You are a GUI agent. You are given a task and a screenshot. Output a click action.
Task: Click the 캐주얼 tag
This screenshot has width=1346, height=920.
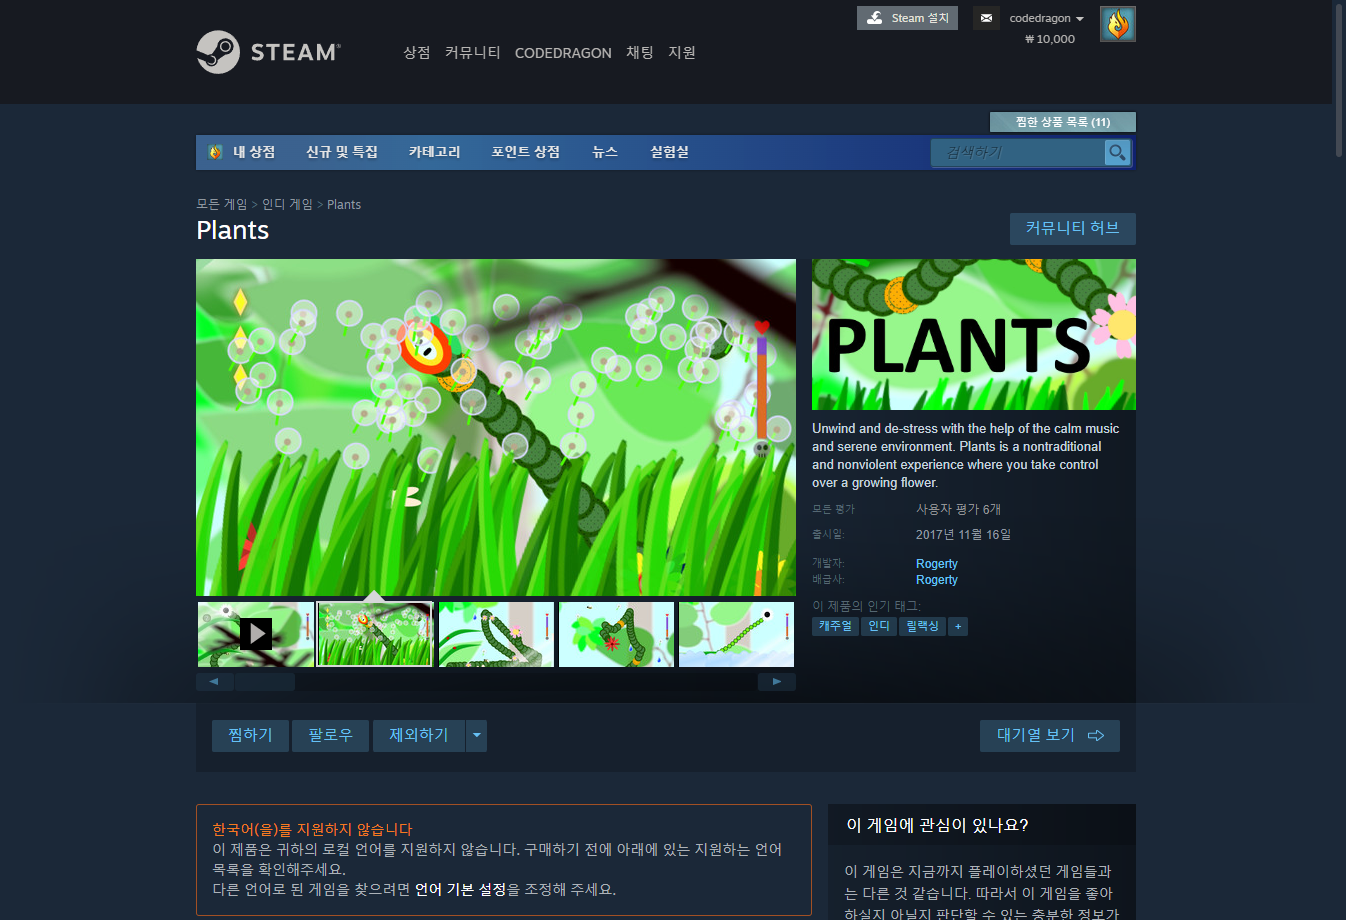click(835, 626)
